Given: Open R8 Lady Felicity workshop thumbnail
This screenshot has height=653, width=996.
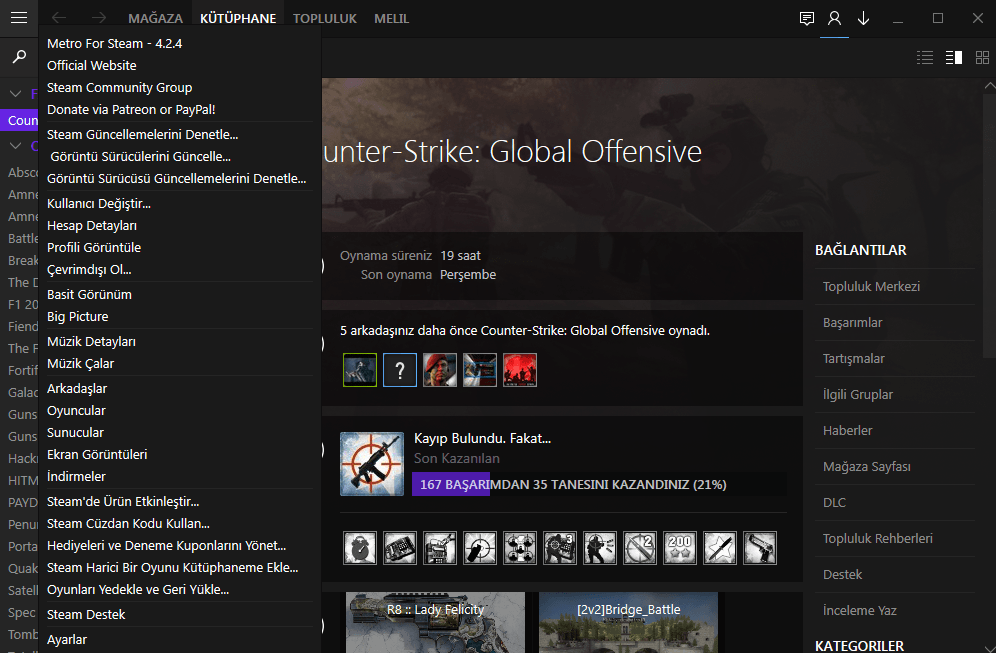Looking at the screenshot, I should [435, 623].
